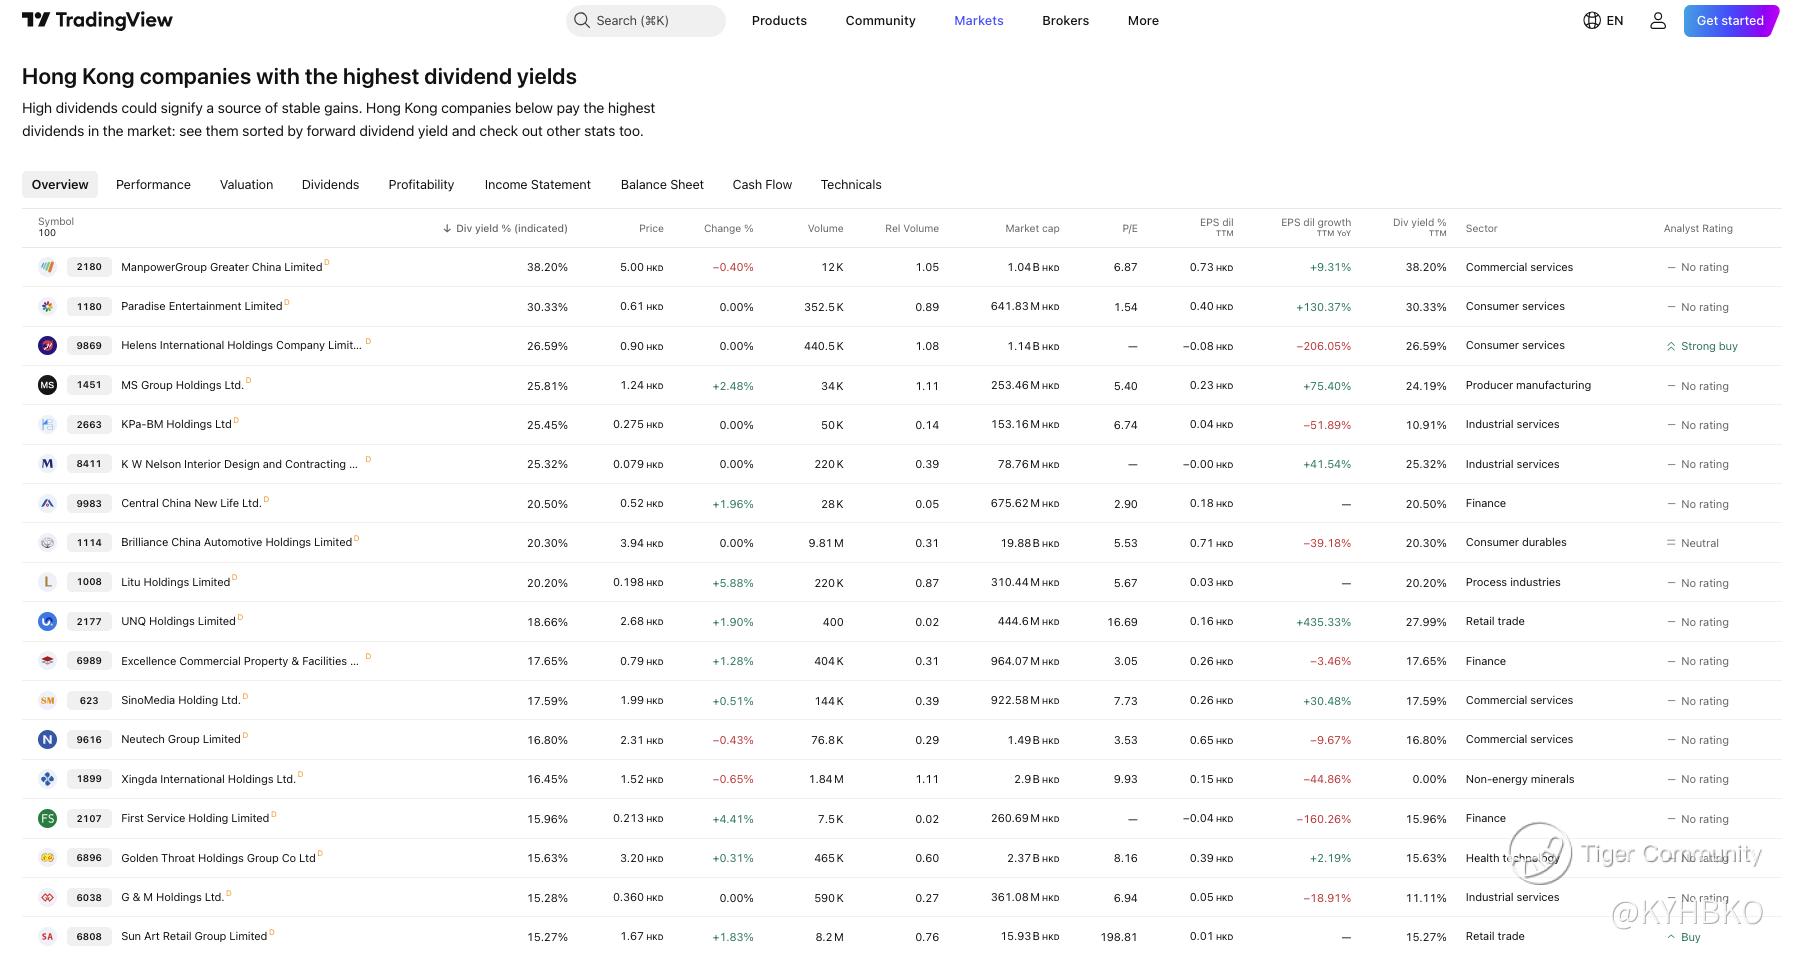Click the KPa-BM Holdings logo
The image size is (1799, 953).
click(47, 424)
